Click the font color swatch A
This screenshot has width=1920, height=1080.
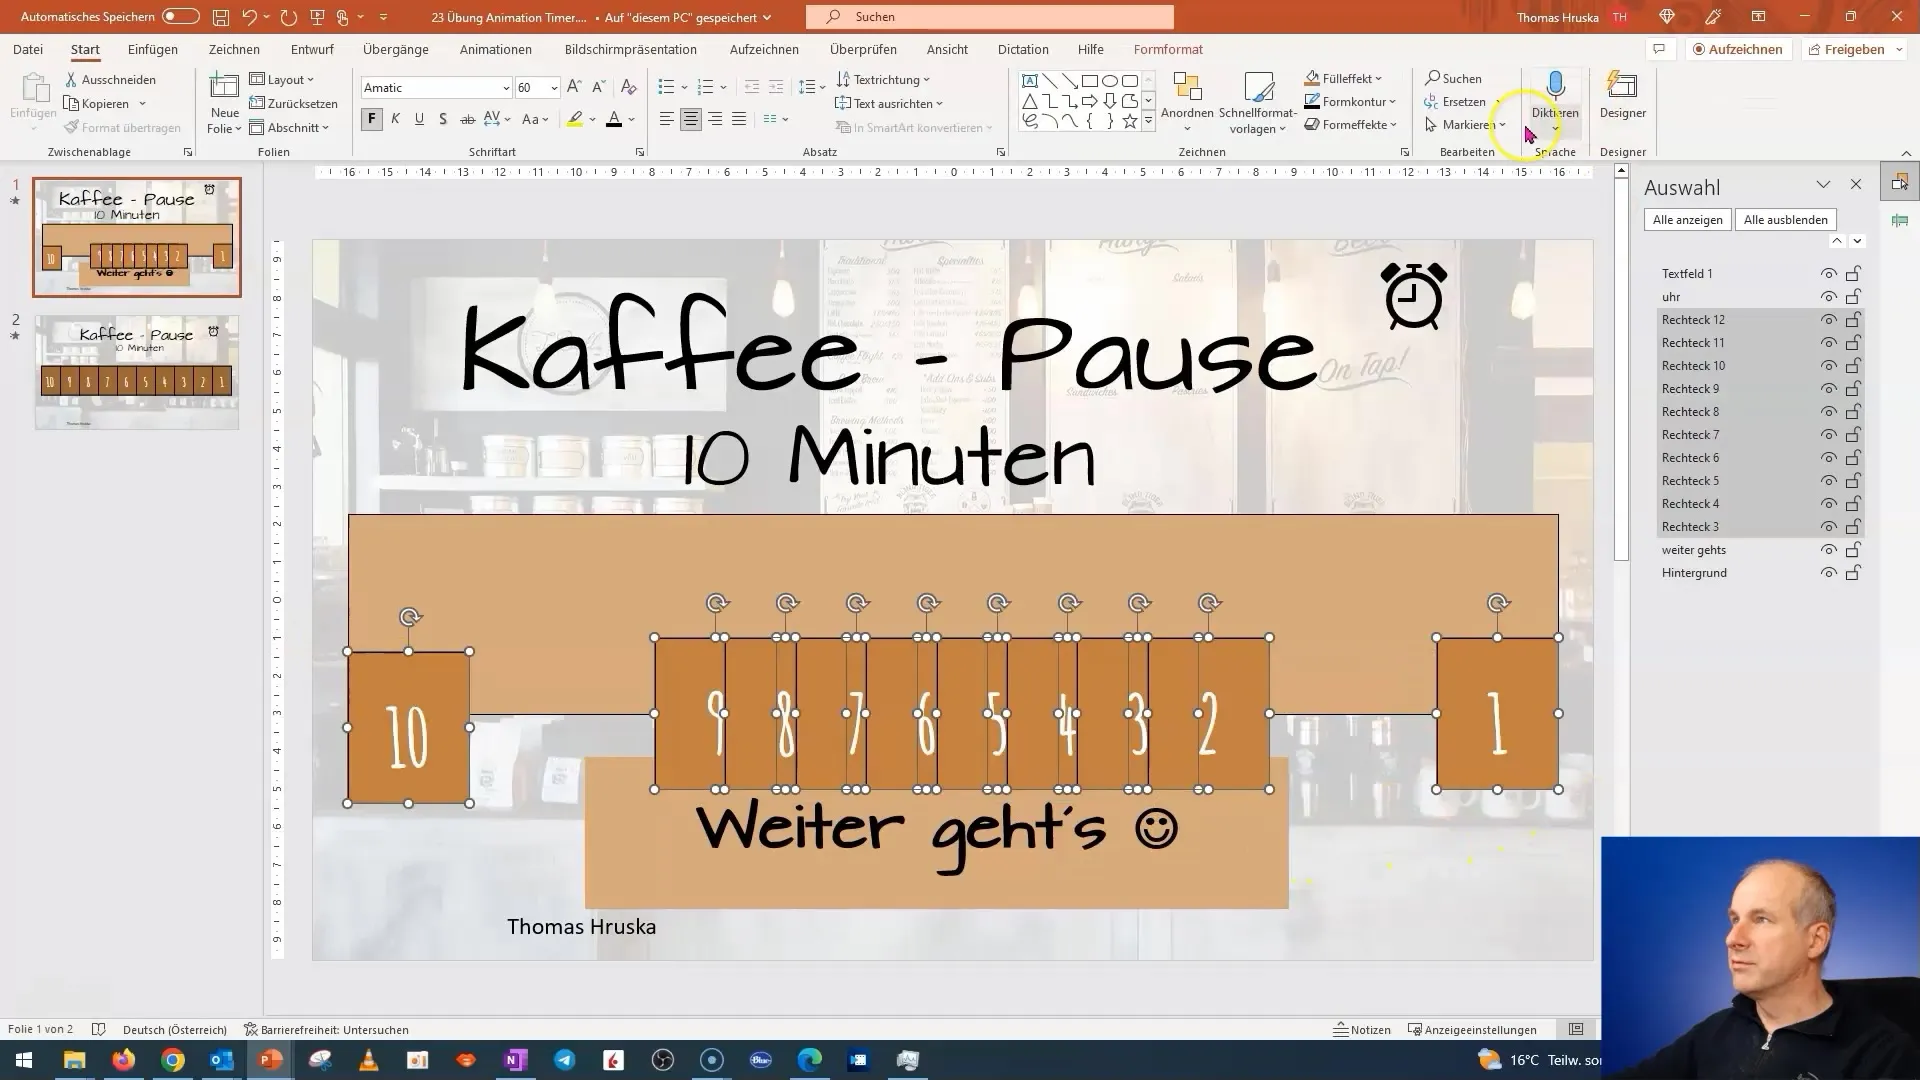(x=614, y=119)
